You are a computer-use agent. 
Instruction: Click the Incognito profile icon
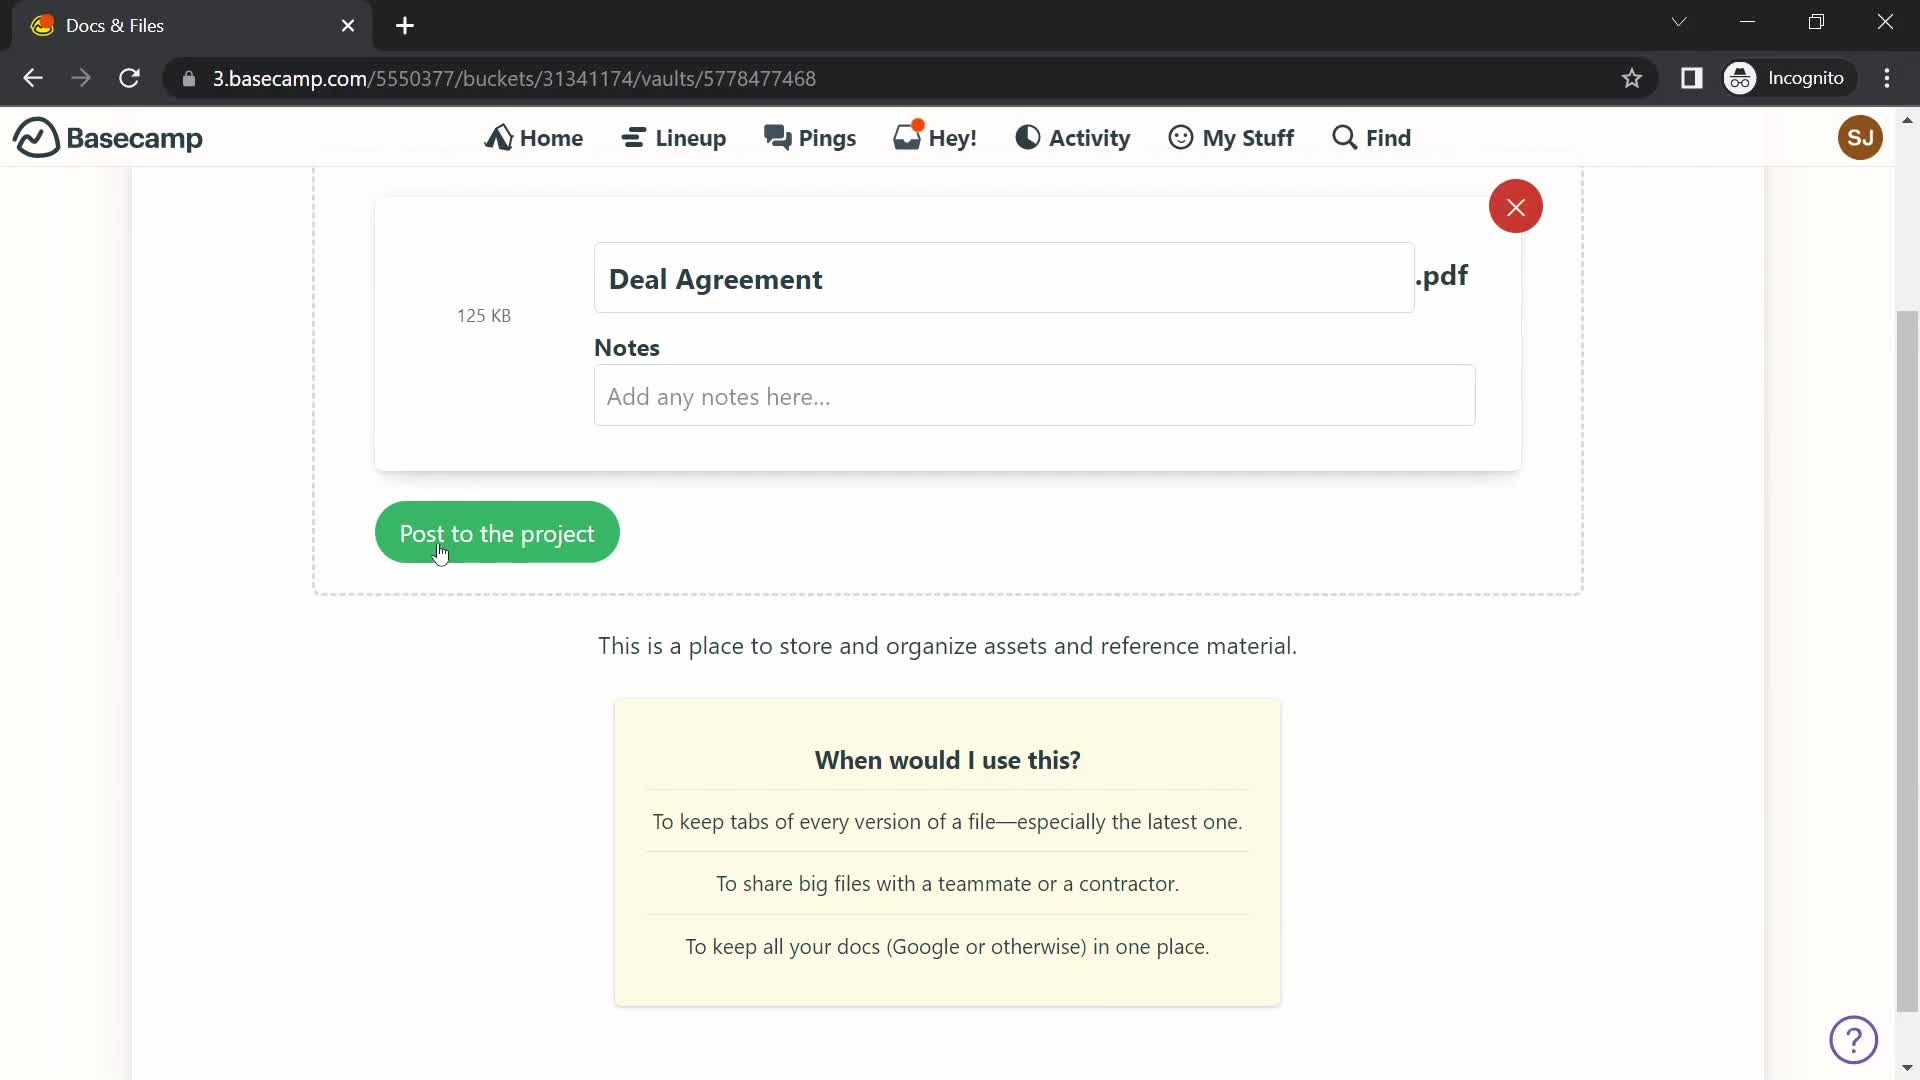pos(1743,78)
